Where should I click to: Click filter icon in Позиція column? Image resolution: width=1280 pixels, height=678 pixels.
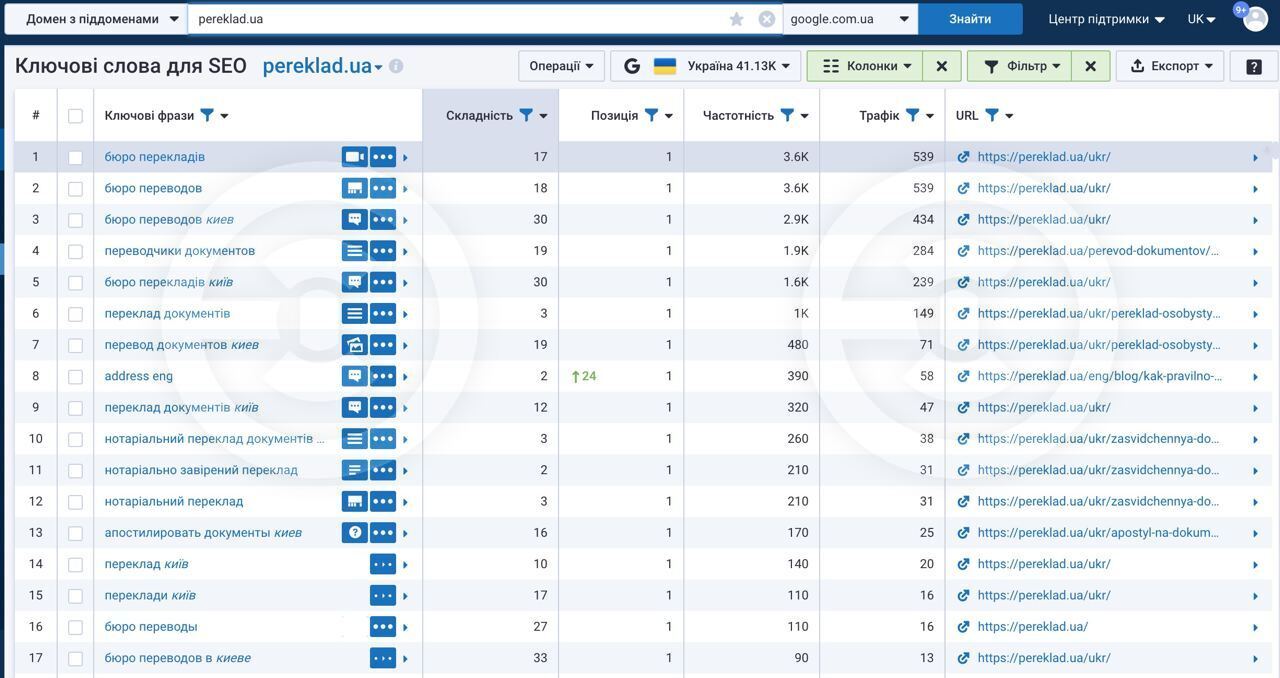pos(651,115)
